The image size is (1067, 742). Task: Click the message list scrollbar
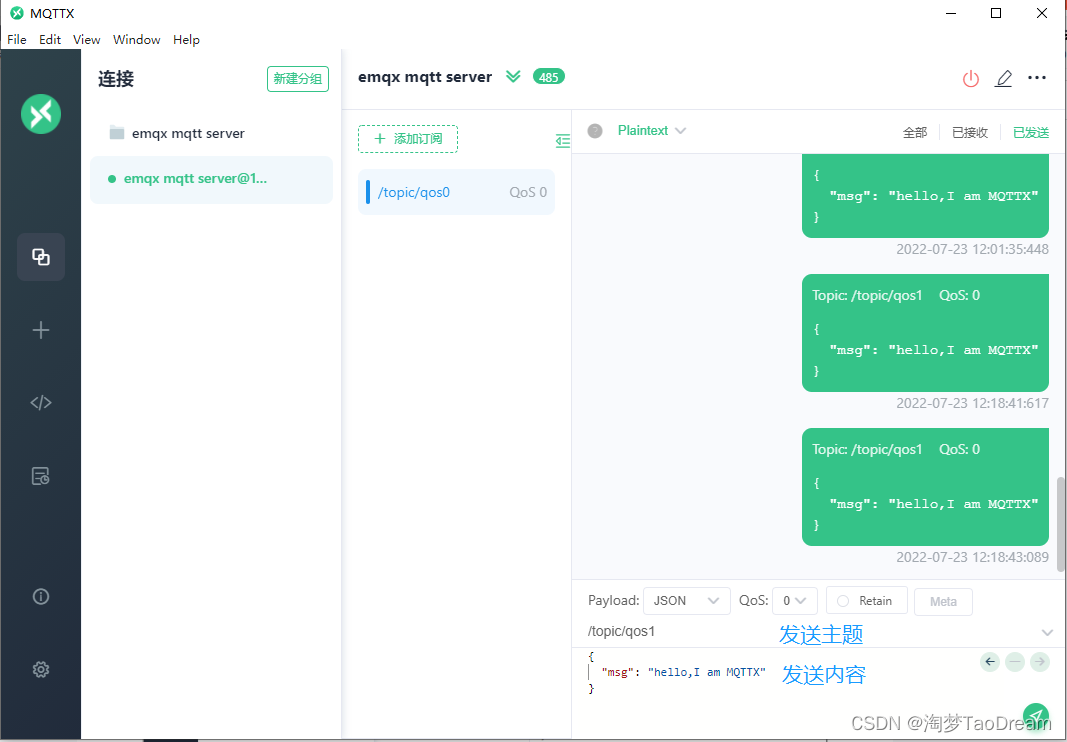(x=1061, y=524)
